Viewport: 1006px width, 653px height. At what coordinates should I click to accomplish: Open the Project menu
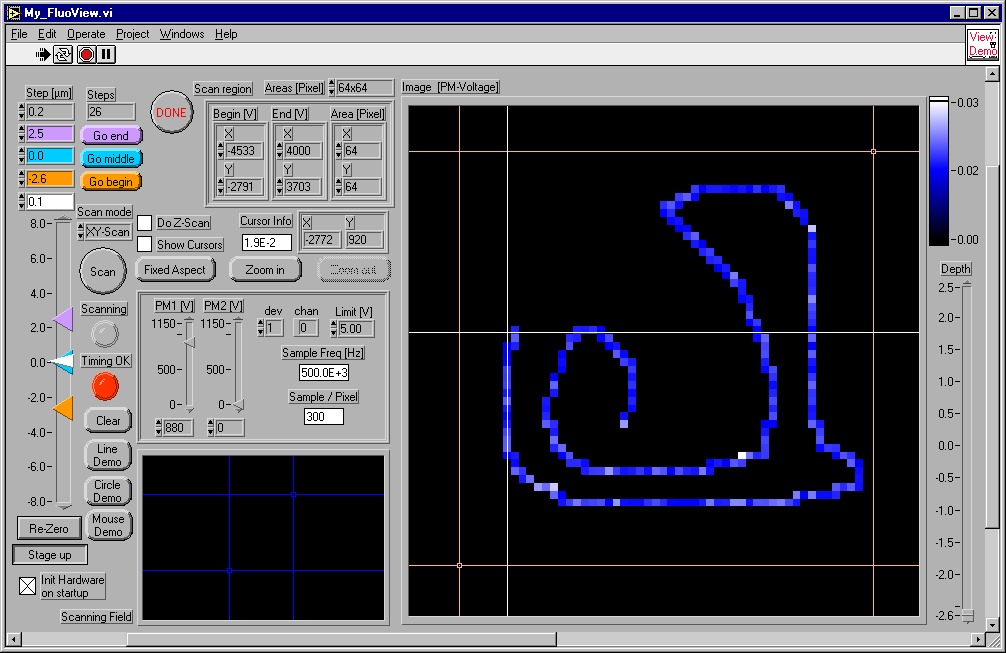pyautogui.click(x=132, y=34)
